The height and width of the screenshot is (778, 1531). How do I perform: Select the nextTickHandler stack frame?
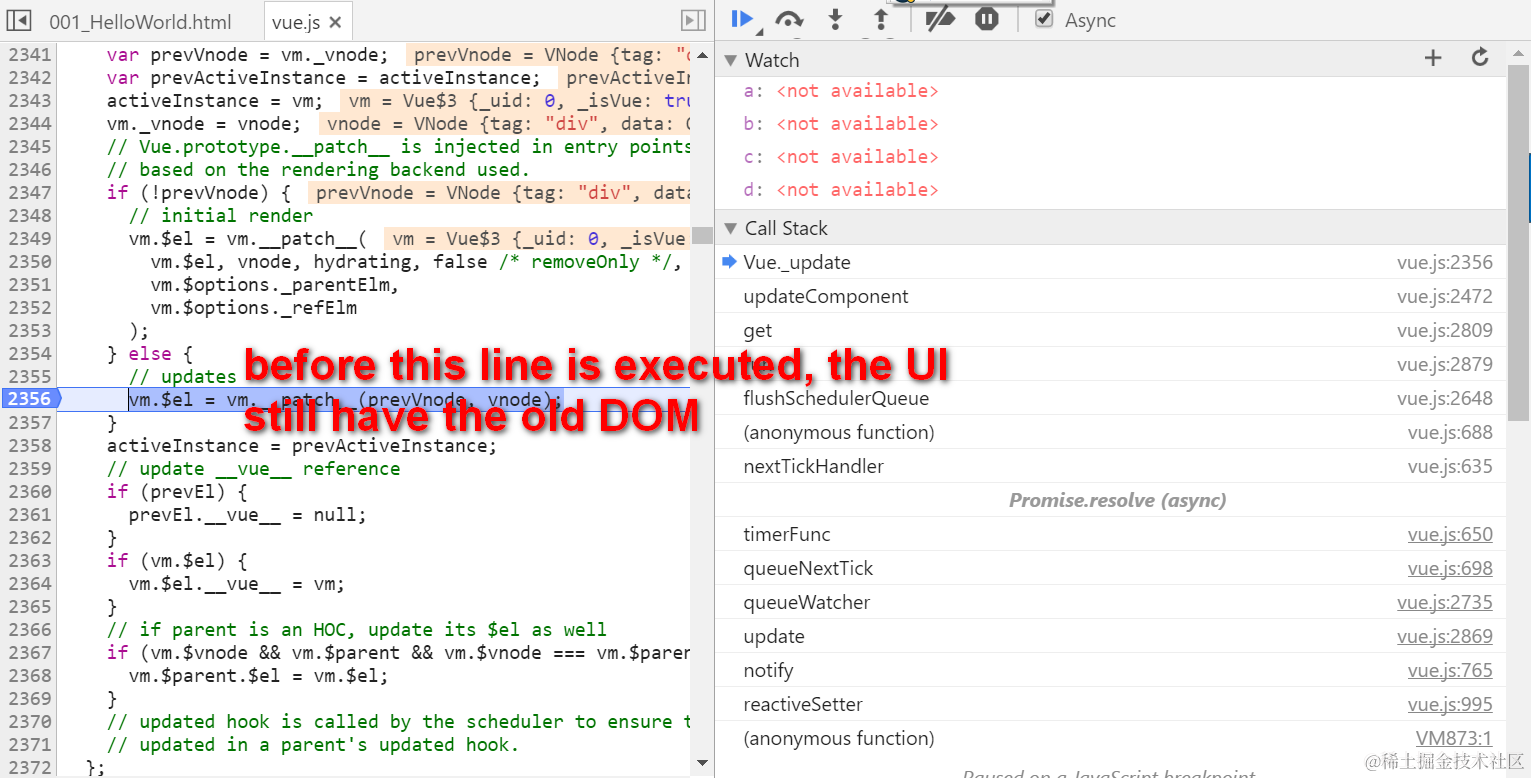(x=1110, y=466)
